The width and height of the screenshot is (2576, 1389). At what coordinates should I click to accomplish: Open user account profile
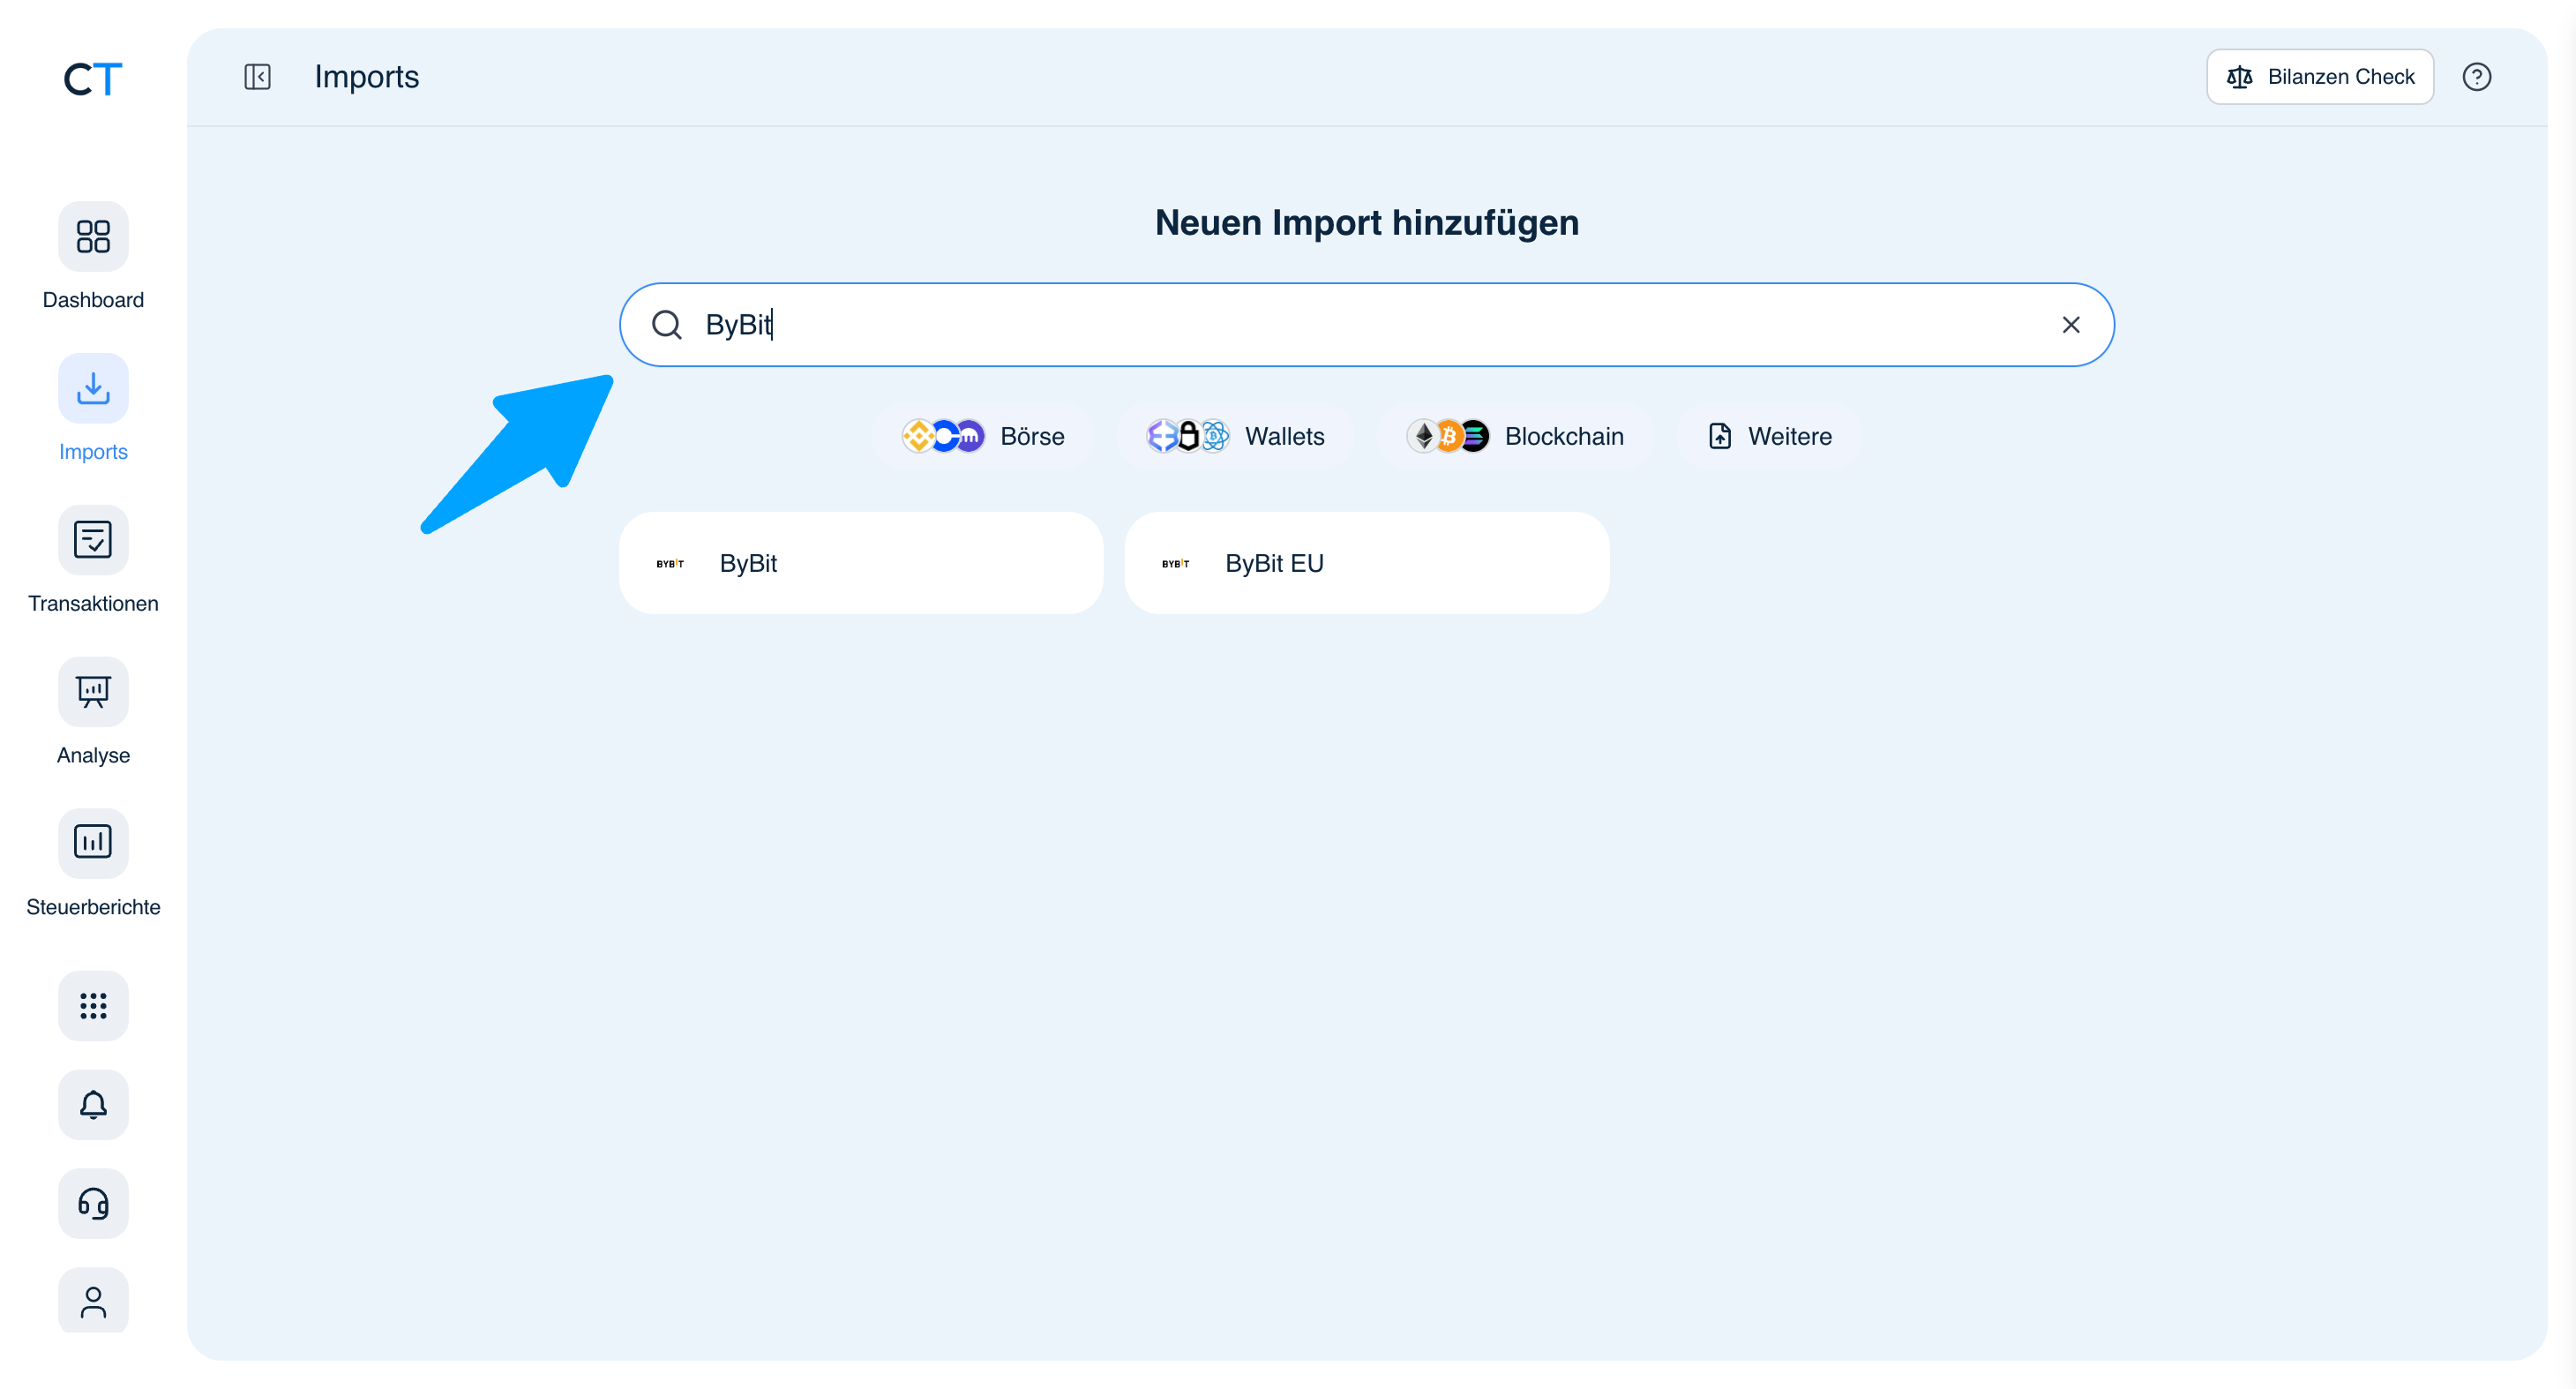(93, 1301)
